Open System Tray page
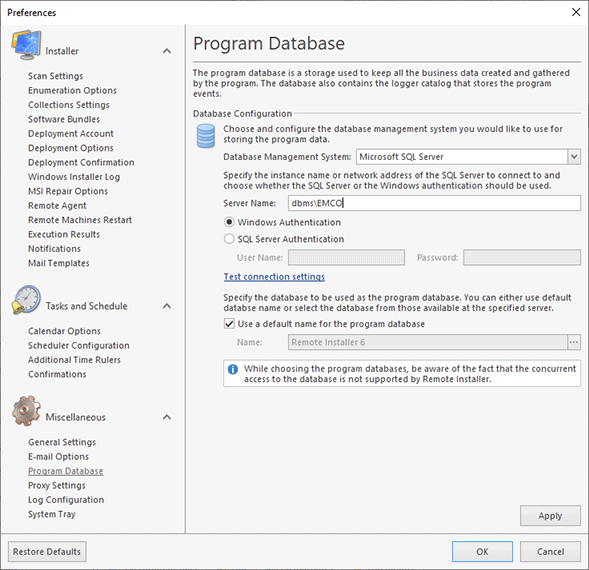589x570 pixels. [52, 514]
